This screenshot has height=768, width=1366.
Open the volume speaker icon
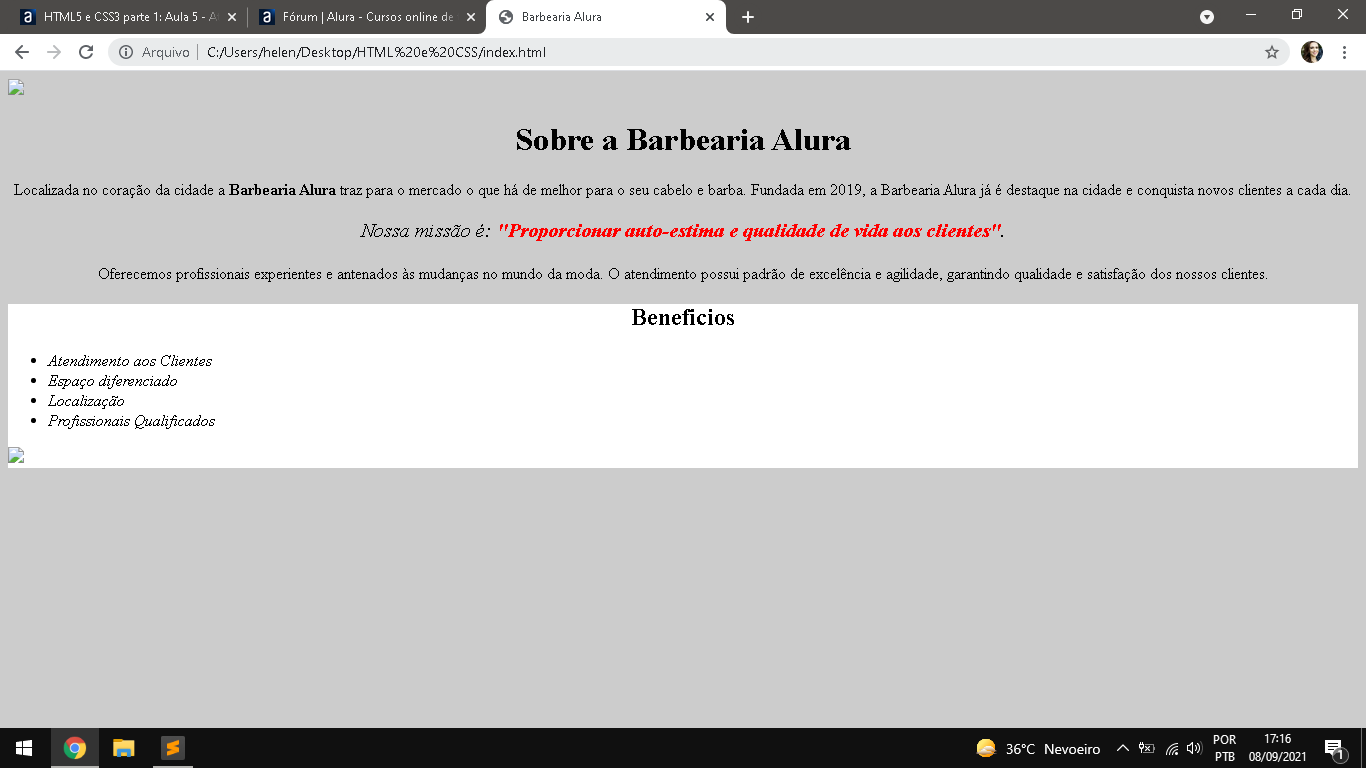[x=1194, y=748]
